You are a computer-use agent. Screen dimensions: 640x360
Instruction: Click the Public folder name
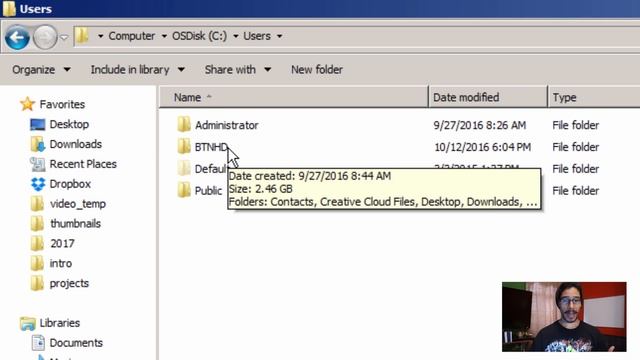[208, 191]
